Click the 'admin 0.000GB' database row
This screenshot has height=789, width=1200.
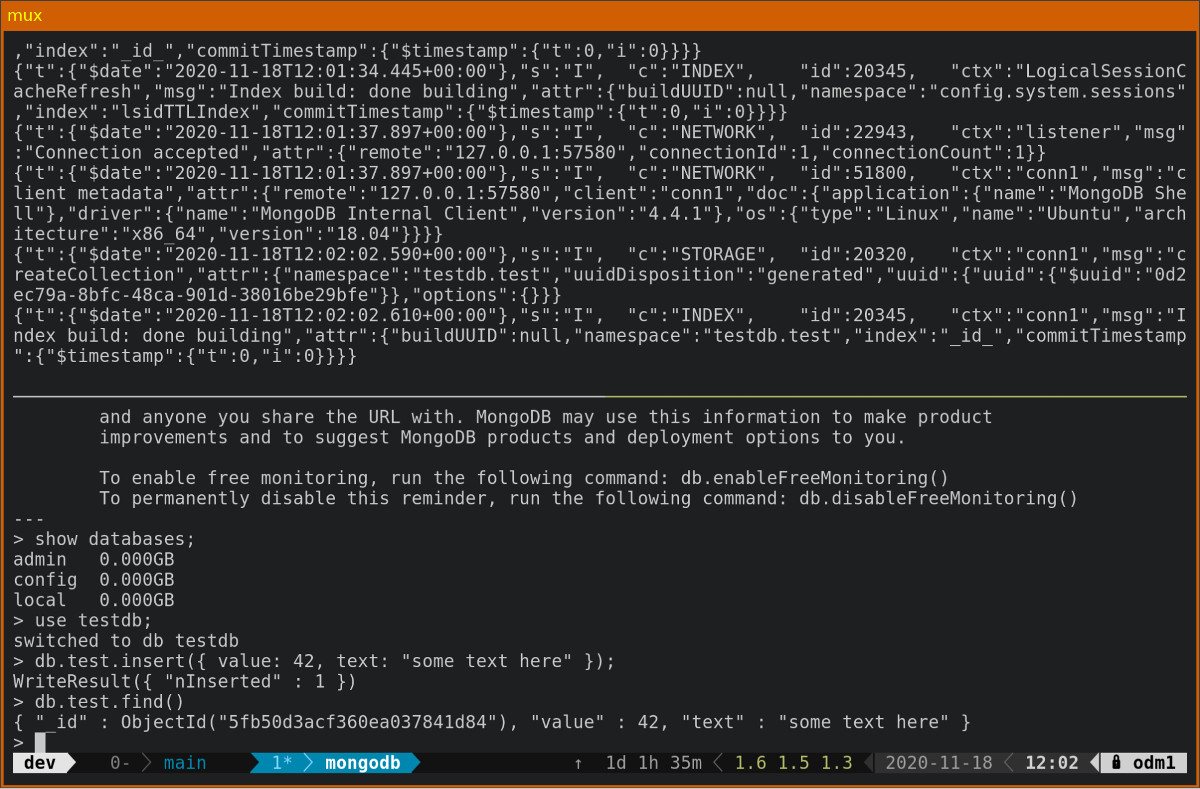tap(94, 559)
